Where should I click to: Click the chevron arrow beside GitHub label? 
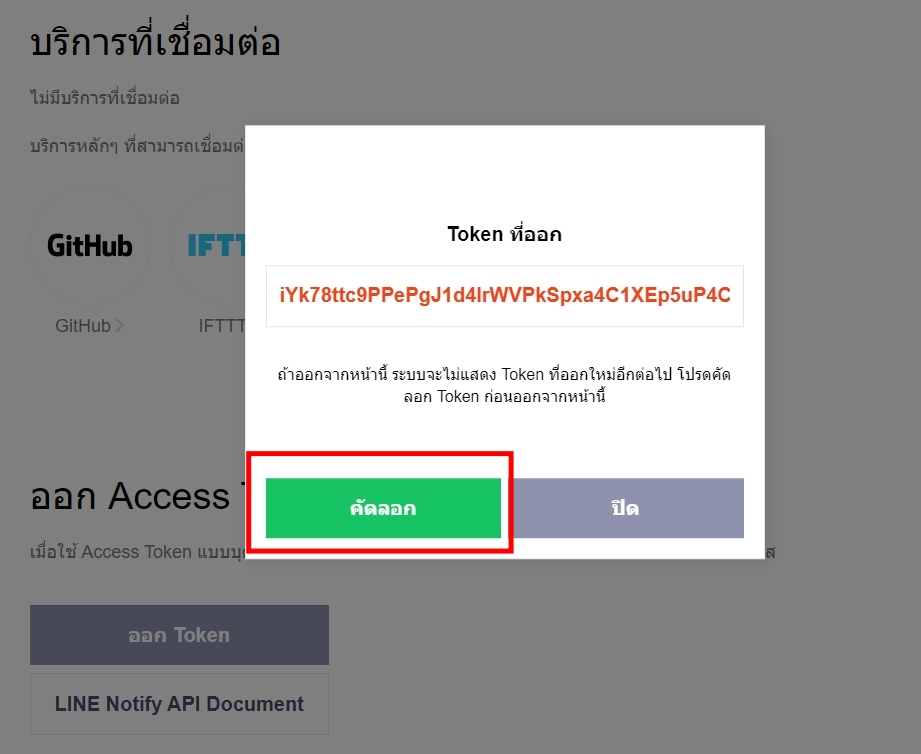tap(119, 326)
